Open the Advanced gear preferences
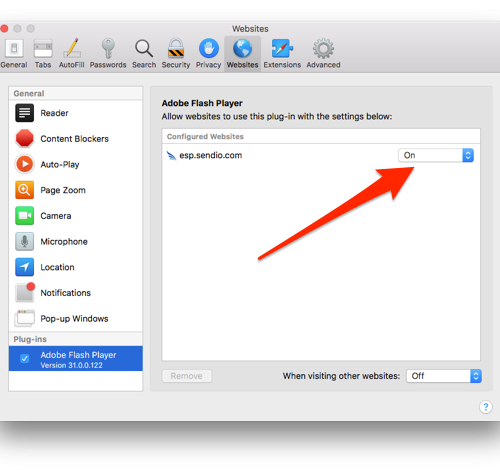 tap(323, 53)
